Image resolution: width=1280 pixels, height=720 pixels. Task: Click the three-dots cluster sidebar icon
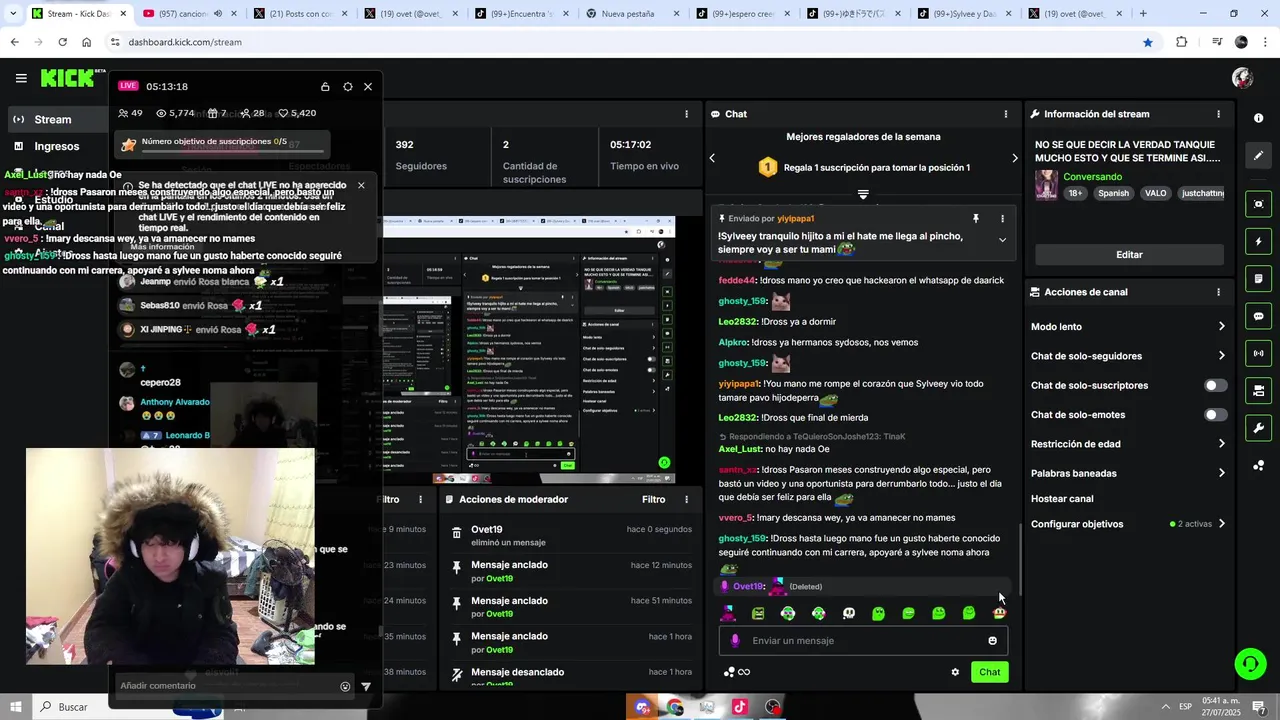pos(1258,465)
